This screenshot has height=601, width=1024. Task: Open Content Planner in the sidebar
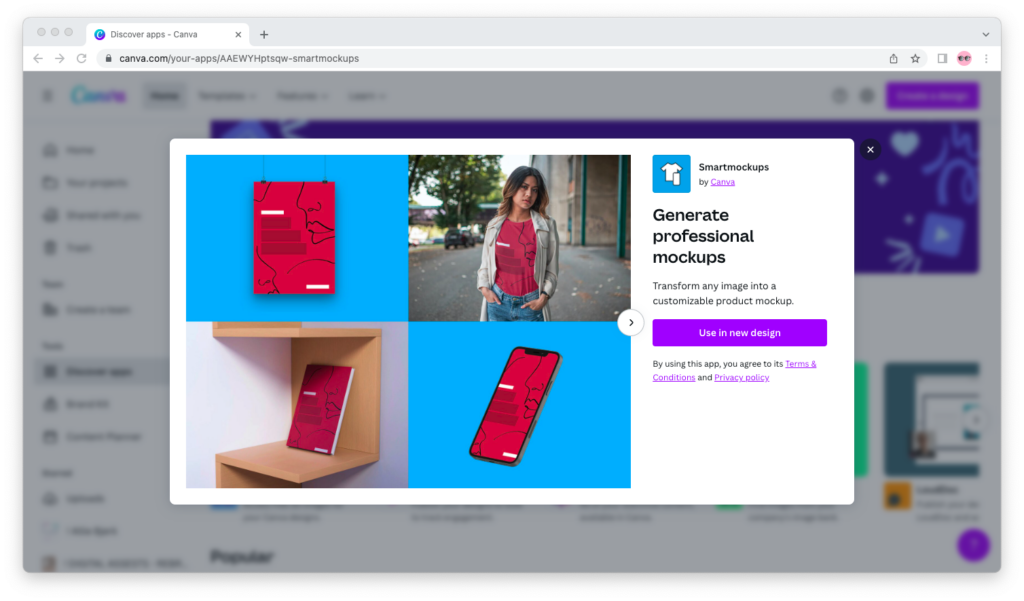[x=101, y=436]
